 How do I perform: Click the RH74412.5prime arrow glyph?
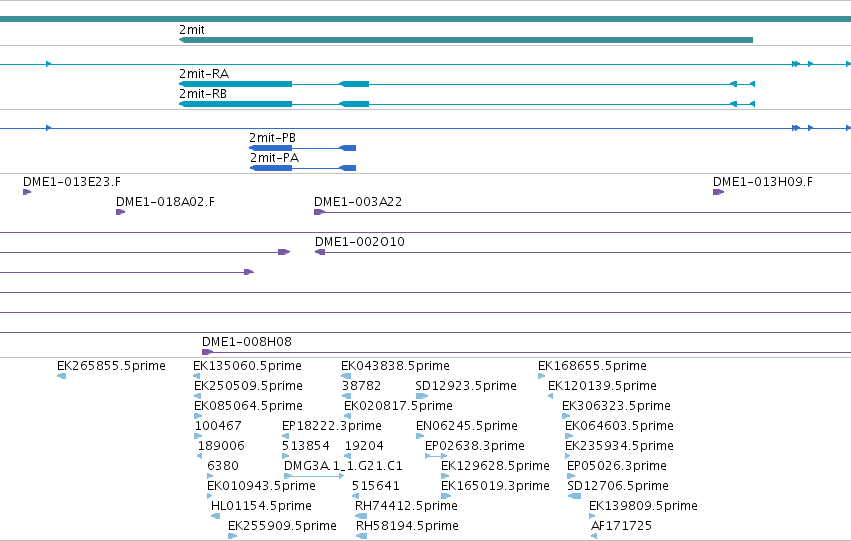click(x=361, y=516)
